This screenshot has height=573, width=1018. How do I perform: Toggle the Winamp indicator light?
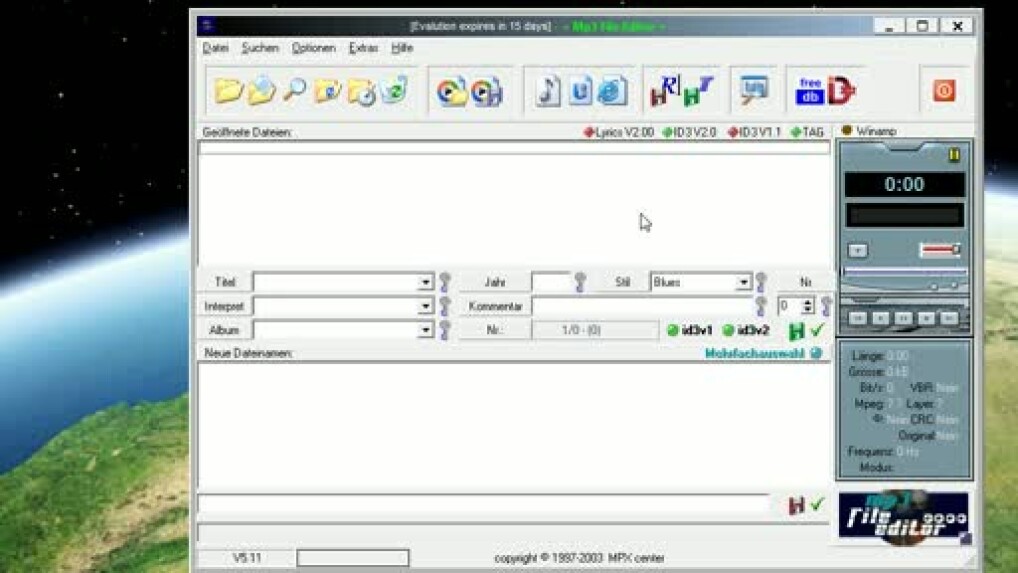(x=846, y=131)
